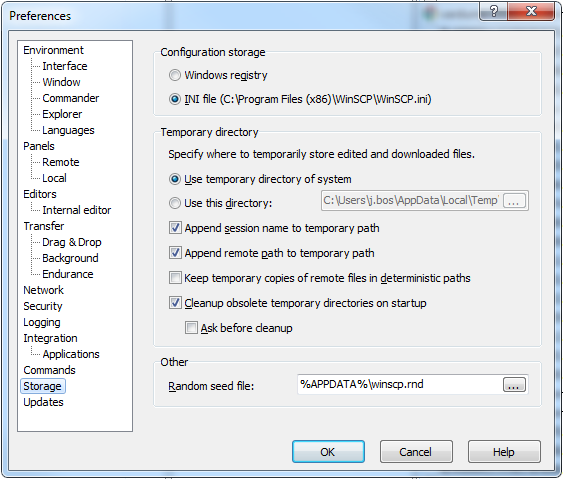Viewport: 563px width, 479px height.
Task: Check the Ask before cleanup box
Action: pyautogui.click(x=191, y=328)
